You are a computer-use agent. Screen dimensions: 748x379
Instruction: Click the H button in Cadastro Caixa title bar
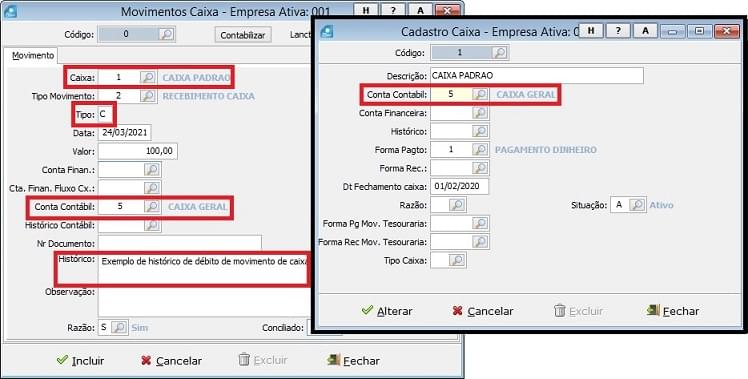tap(592, 31)
